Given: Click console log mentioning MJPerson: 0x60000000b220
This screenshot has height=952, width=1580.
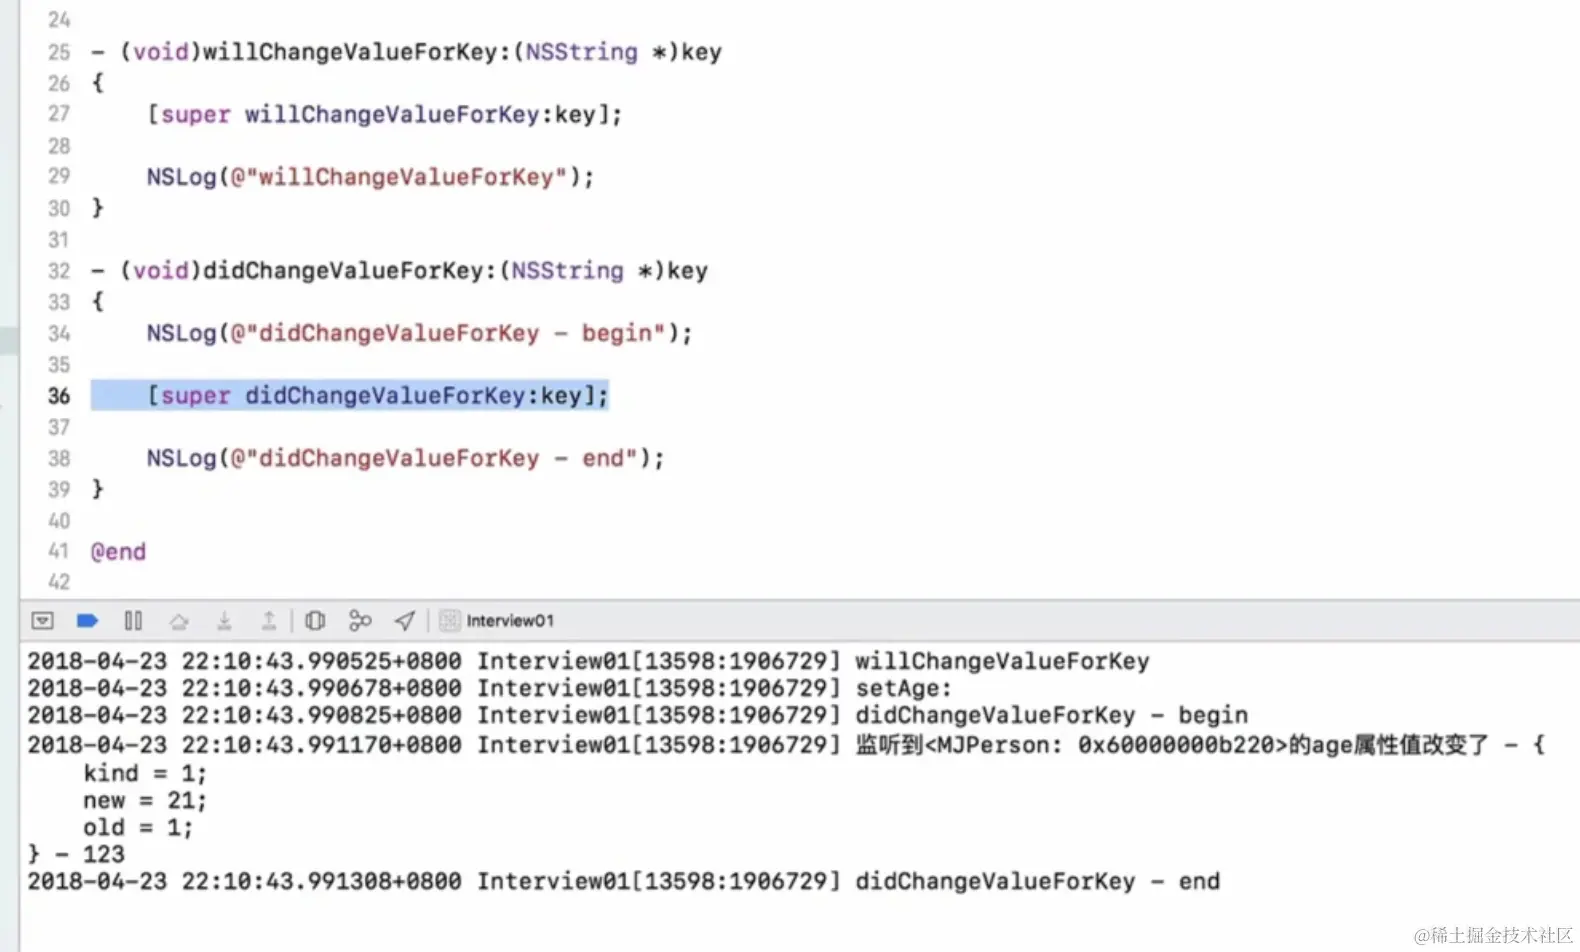Looking at the screenshot, I should (x=786, y=745).
